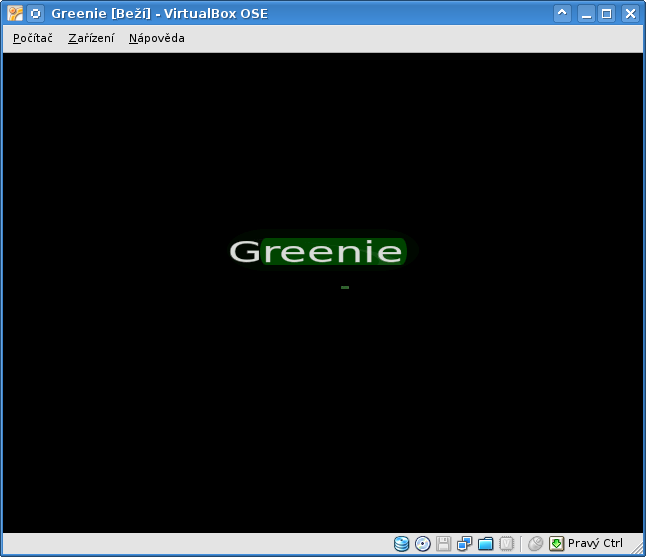Click the mouse capture status icon
The image size is (646, 557).
(x=535, y=544)
